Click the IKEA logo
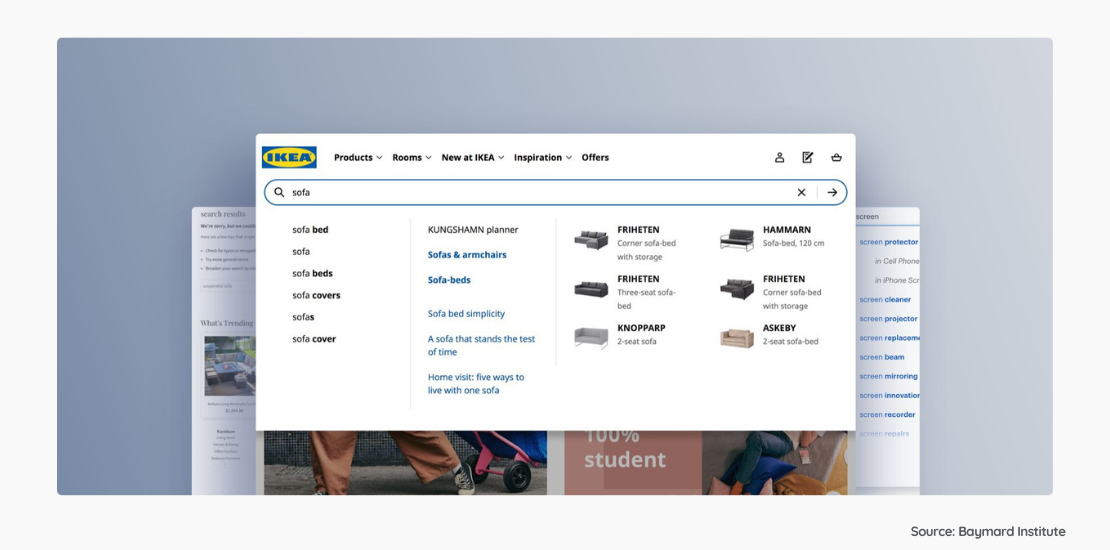1110x550 pixels. [x=289, y=157]
